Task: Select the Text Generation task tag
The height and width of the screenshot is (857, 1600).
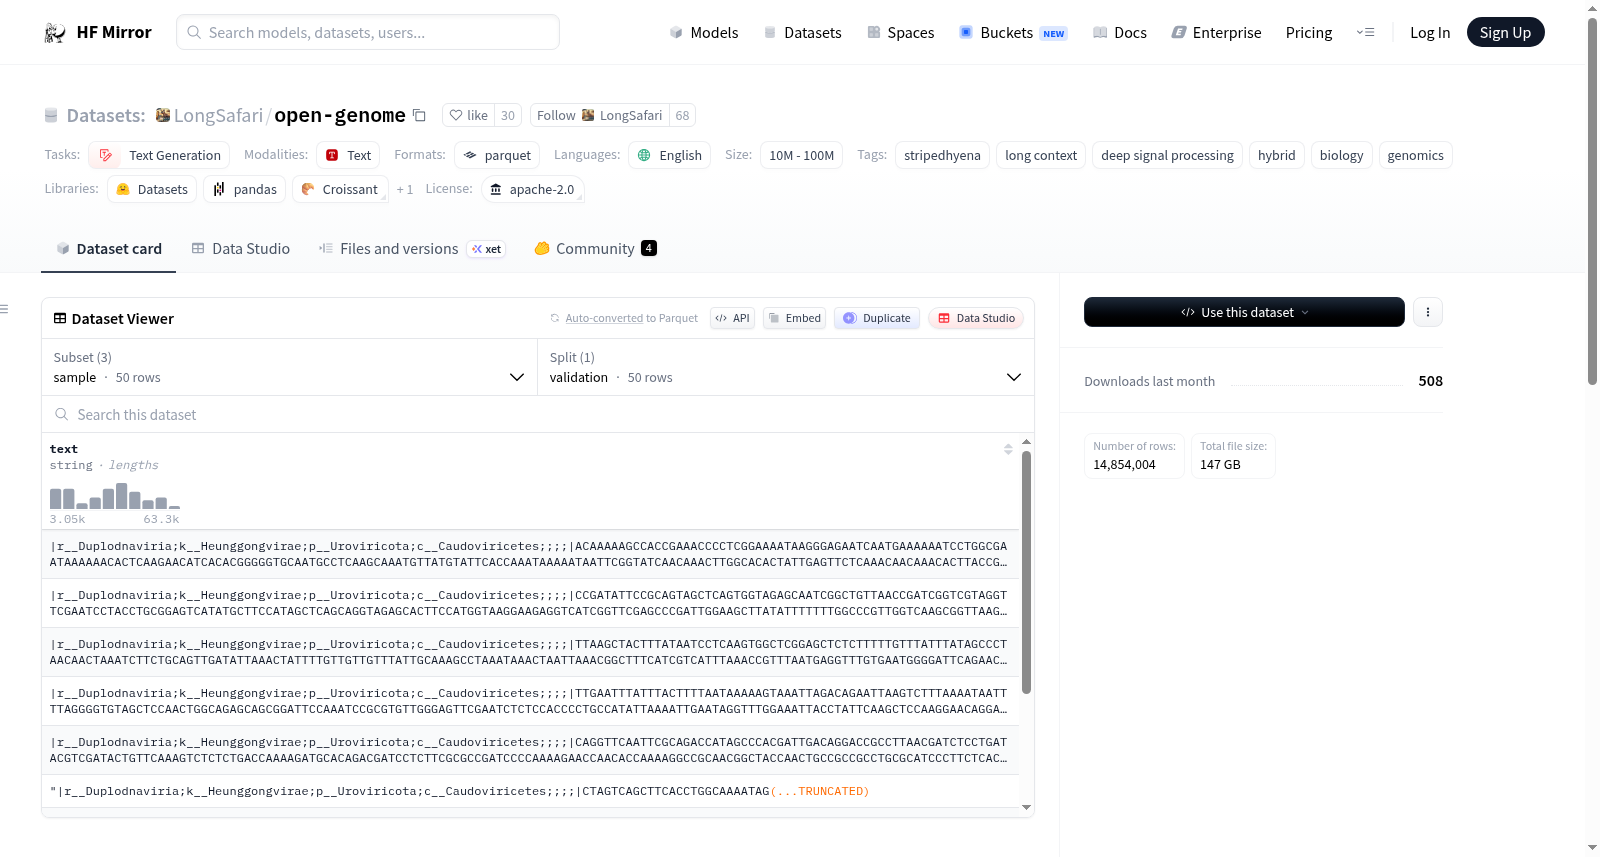Action: pos(159,155)
